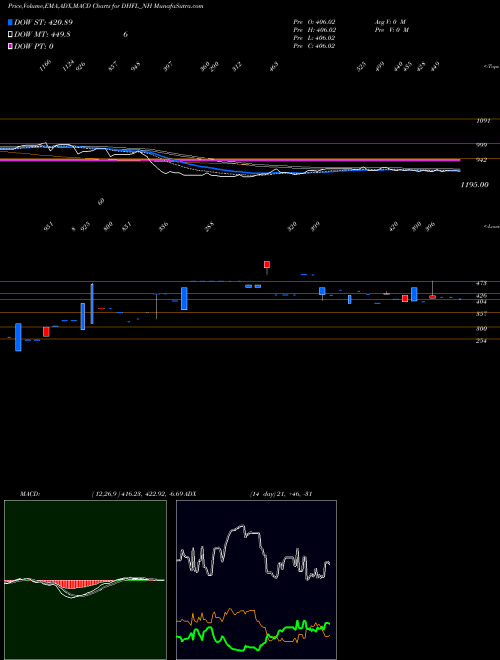Click the 309 candlestick axis label
Screen dimensions: 500x660
click(x=481, y=329)
